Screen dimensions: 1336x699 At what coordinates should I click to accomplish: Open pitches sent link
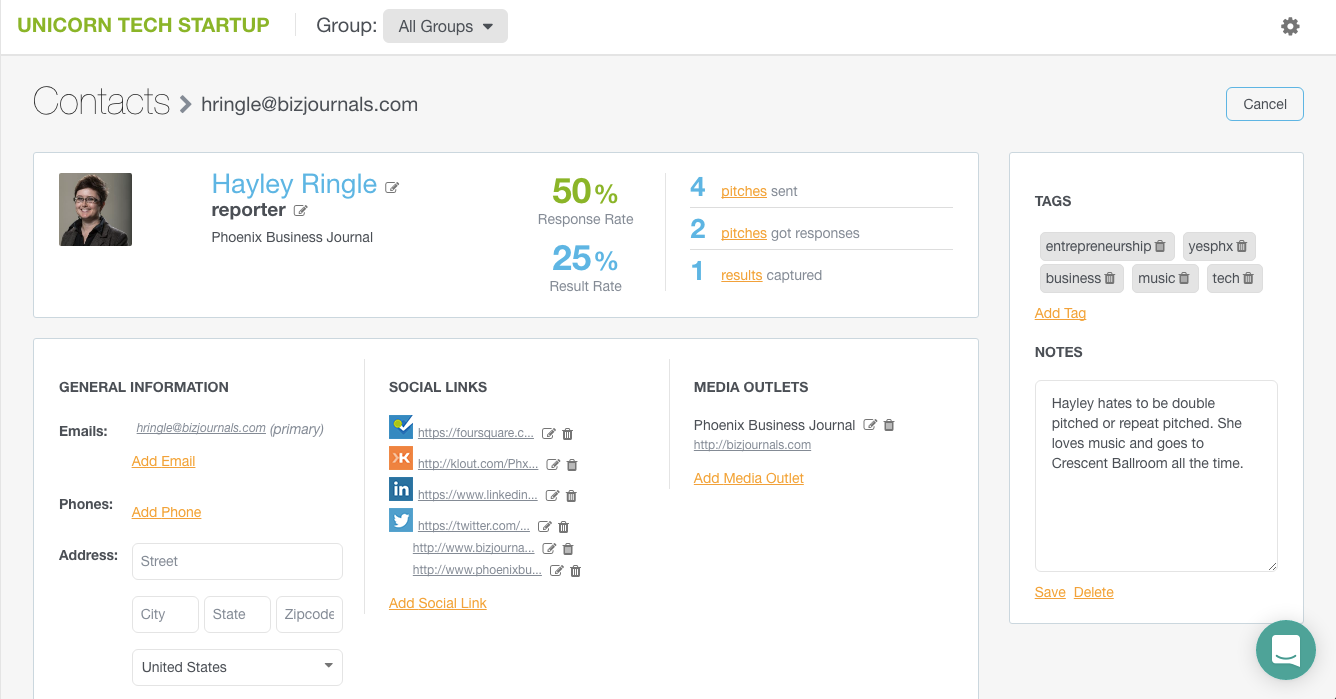pyautogui.click(x=744, y=191)
